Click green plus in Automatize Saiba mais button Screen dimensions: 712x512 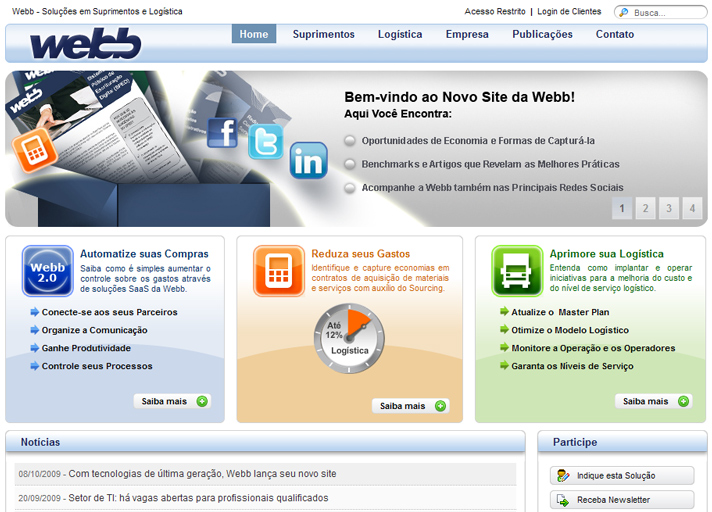pos(202,401)
